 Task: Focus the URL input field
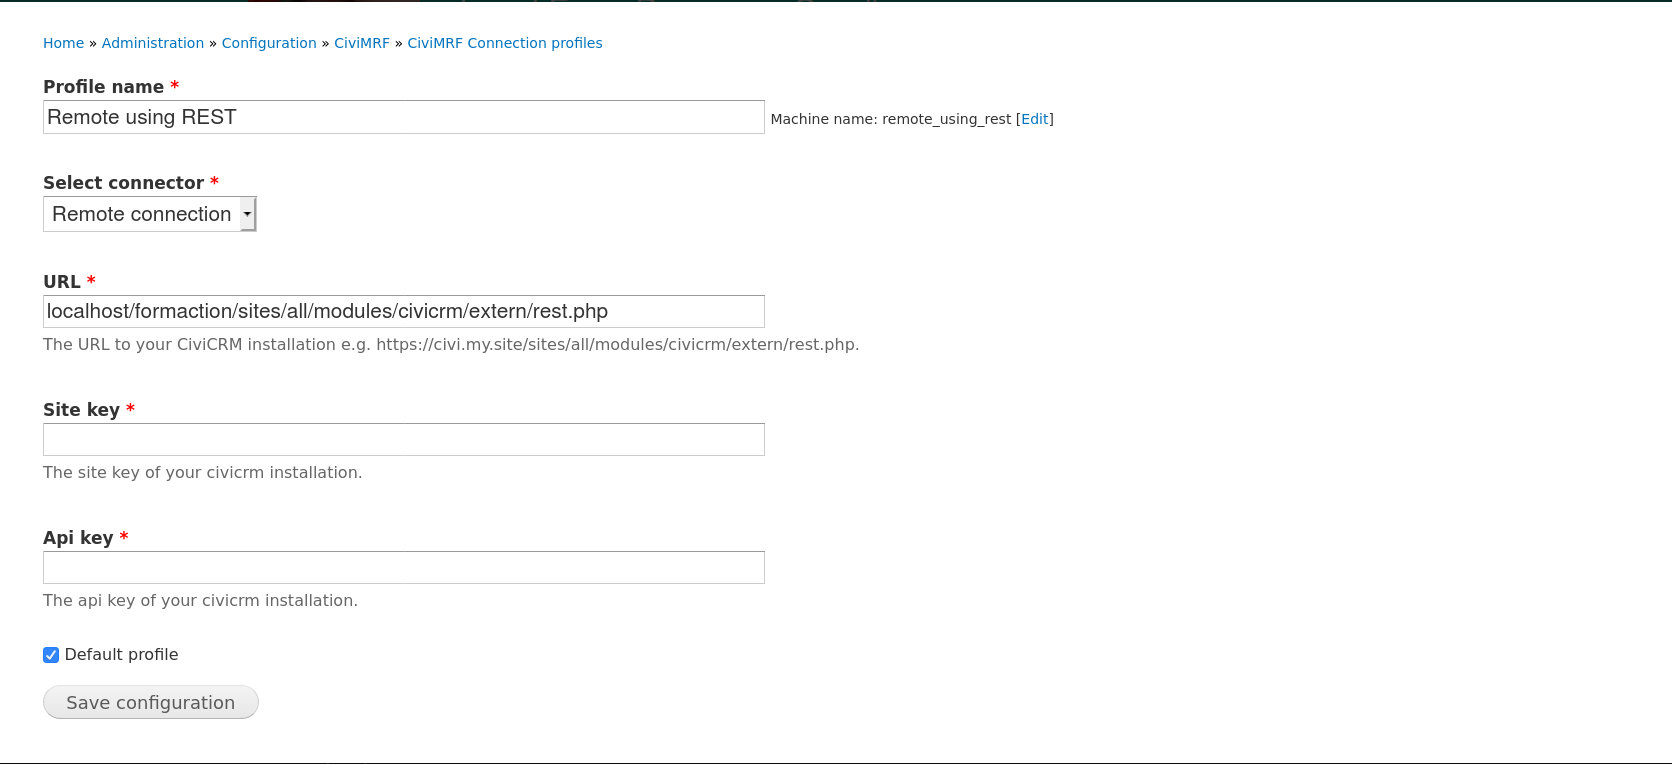click(x=403, y=311)
